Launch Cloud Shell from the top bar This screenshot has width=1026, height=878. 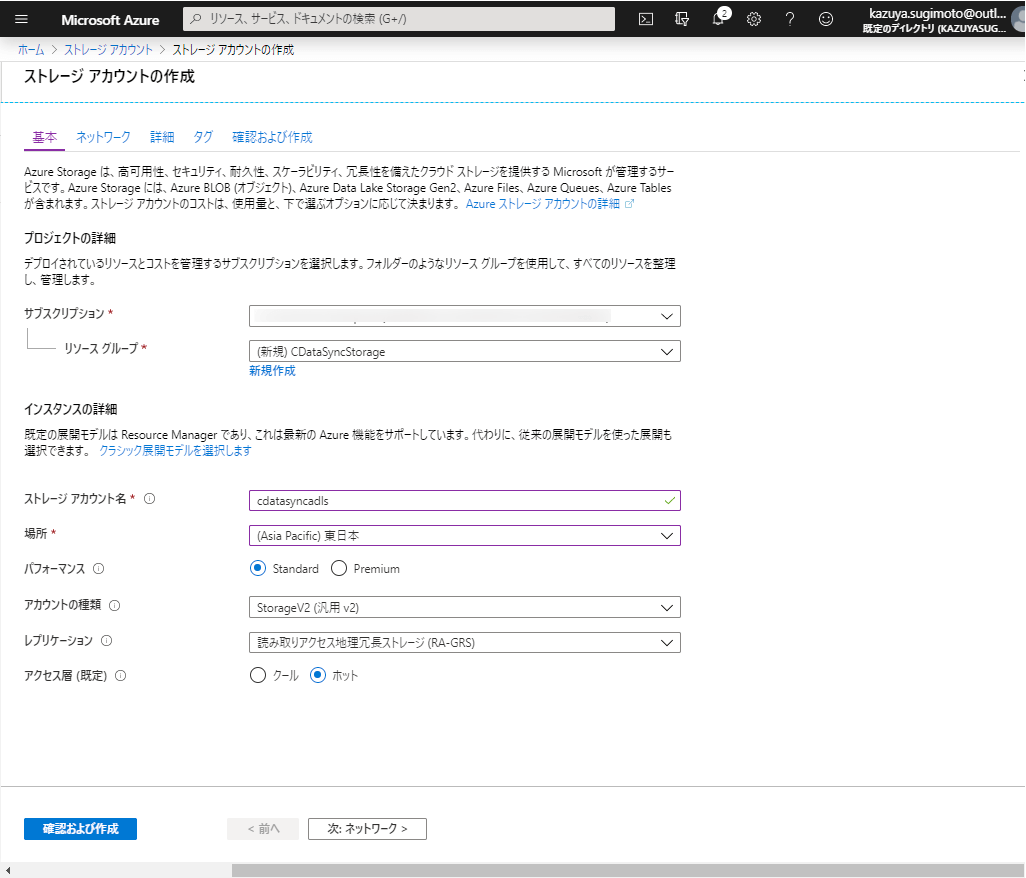pyautogui.click(x=646, y=19)
